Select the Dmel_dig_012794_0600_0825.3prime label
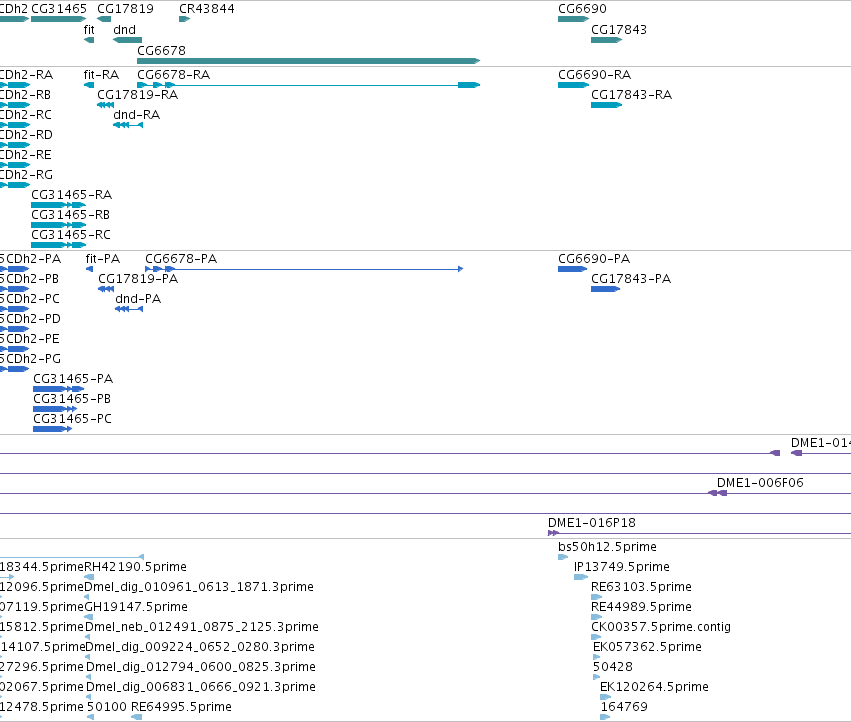851x722 pixels. 201,667
